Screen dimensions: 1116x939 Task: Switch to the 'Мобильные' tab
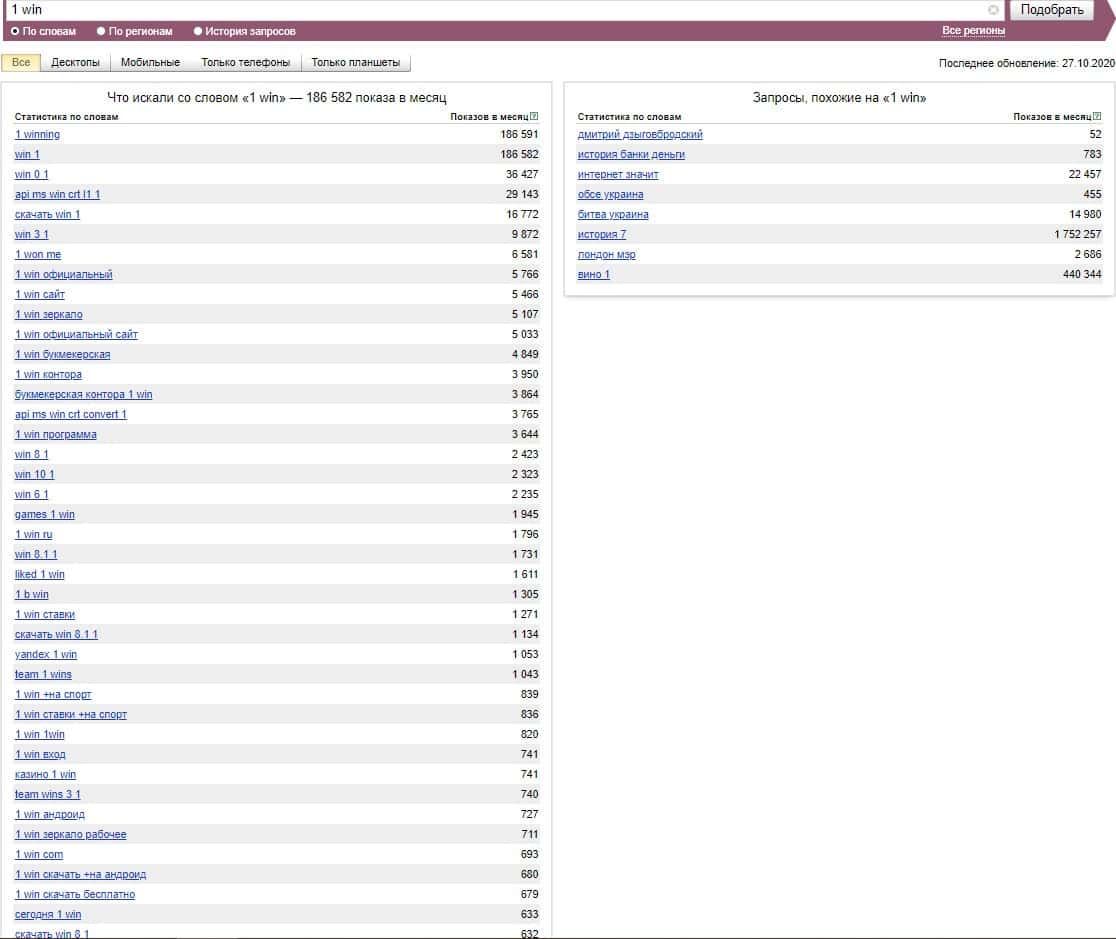coord(150,63)
